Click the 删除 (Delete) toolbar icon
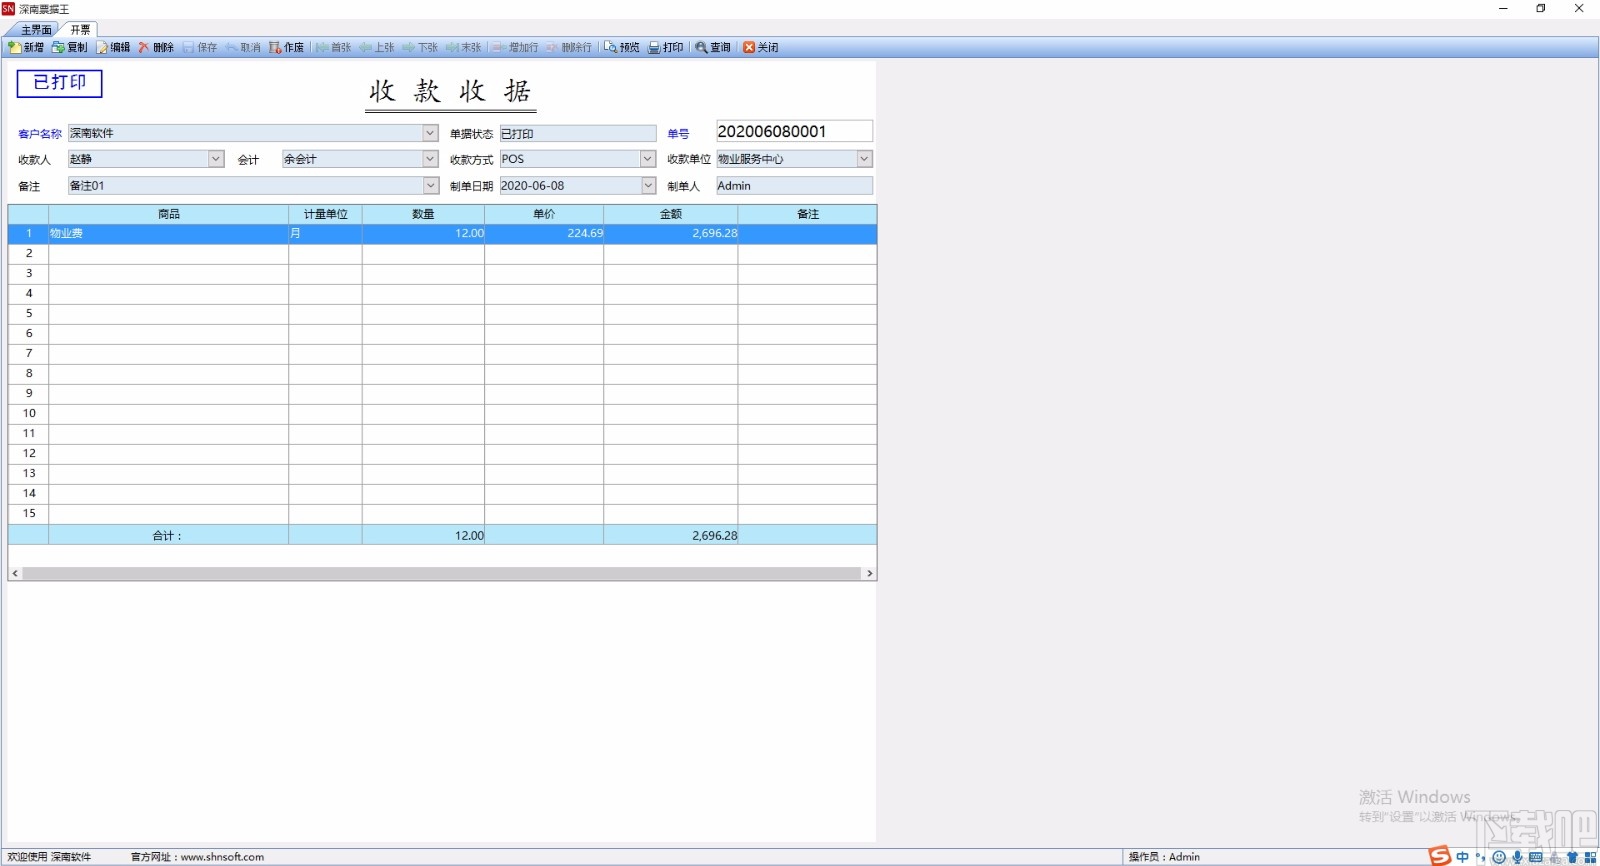1600x866 pixels. click(156, 47)
